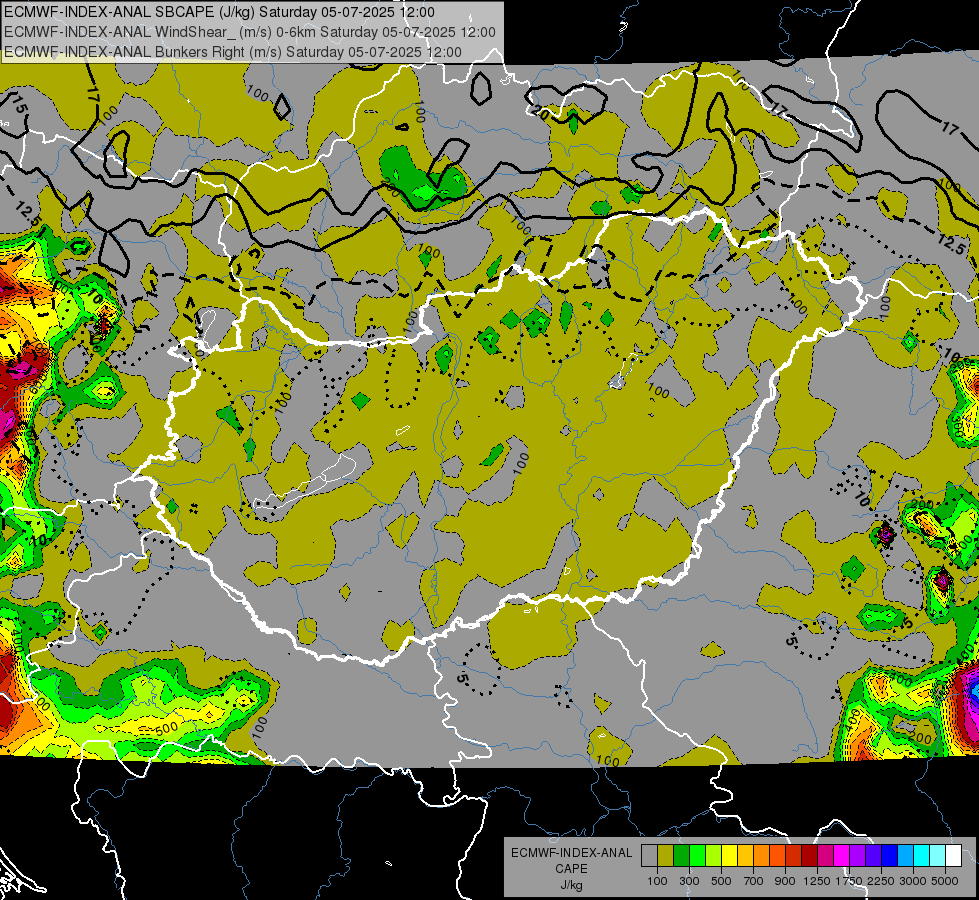
Task: Select the dark red legend swatch
Action: coord(810,856)
